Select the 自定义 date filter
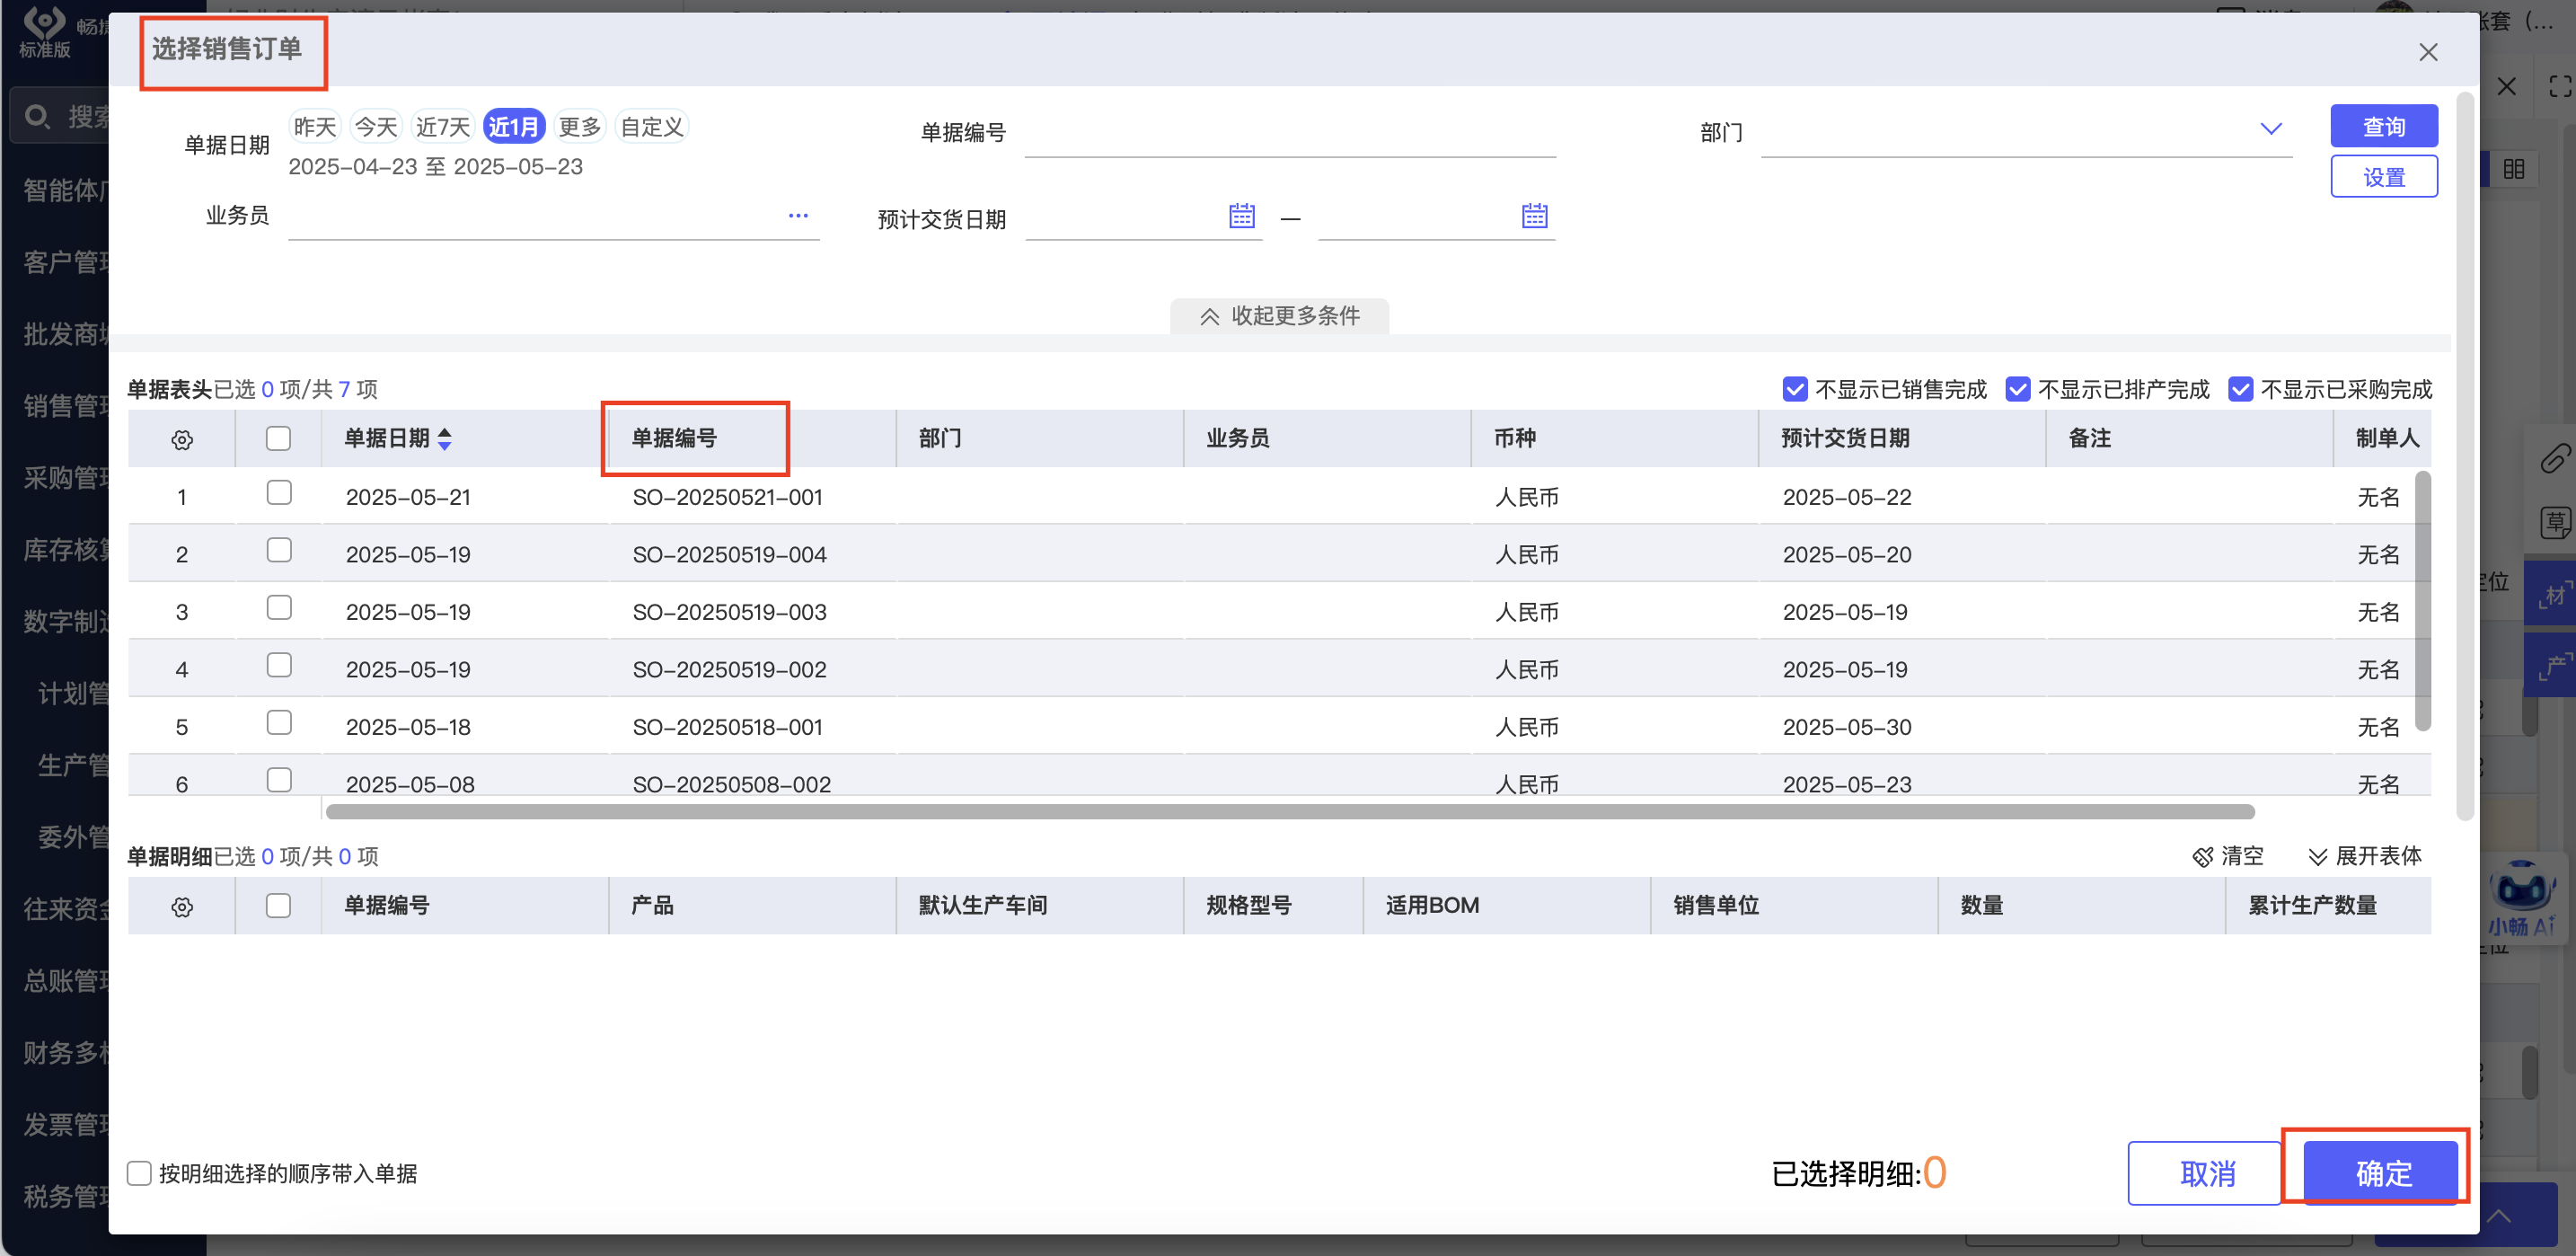Viewport: 2576px width, 1256px height. [652, 127]
